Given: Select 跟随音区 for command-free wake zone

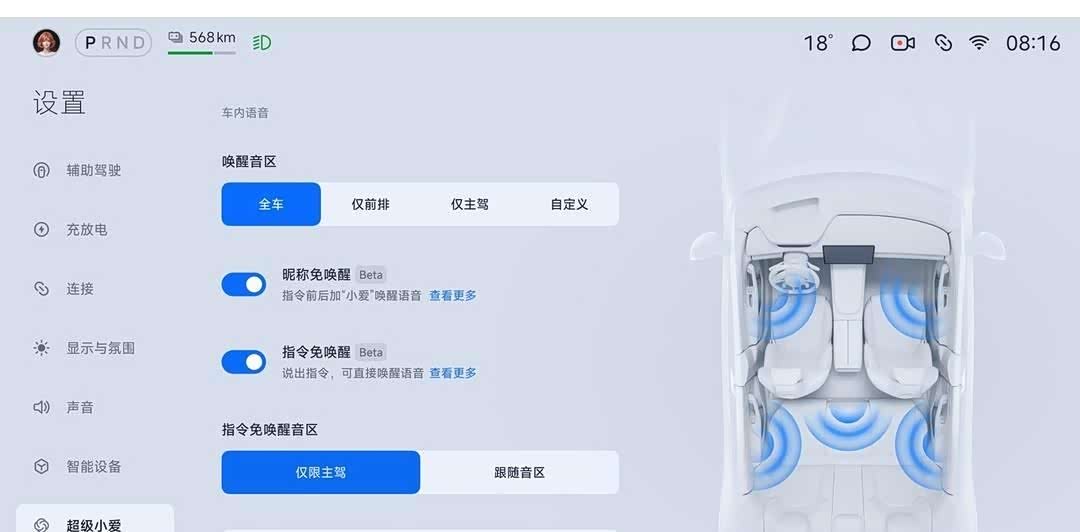Looking at the screenshot, I should [x=519, y=473].
